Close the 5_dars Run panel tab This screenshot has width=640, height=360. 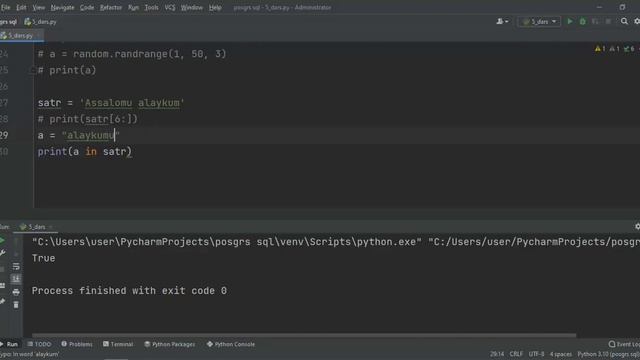51,227
